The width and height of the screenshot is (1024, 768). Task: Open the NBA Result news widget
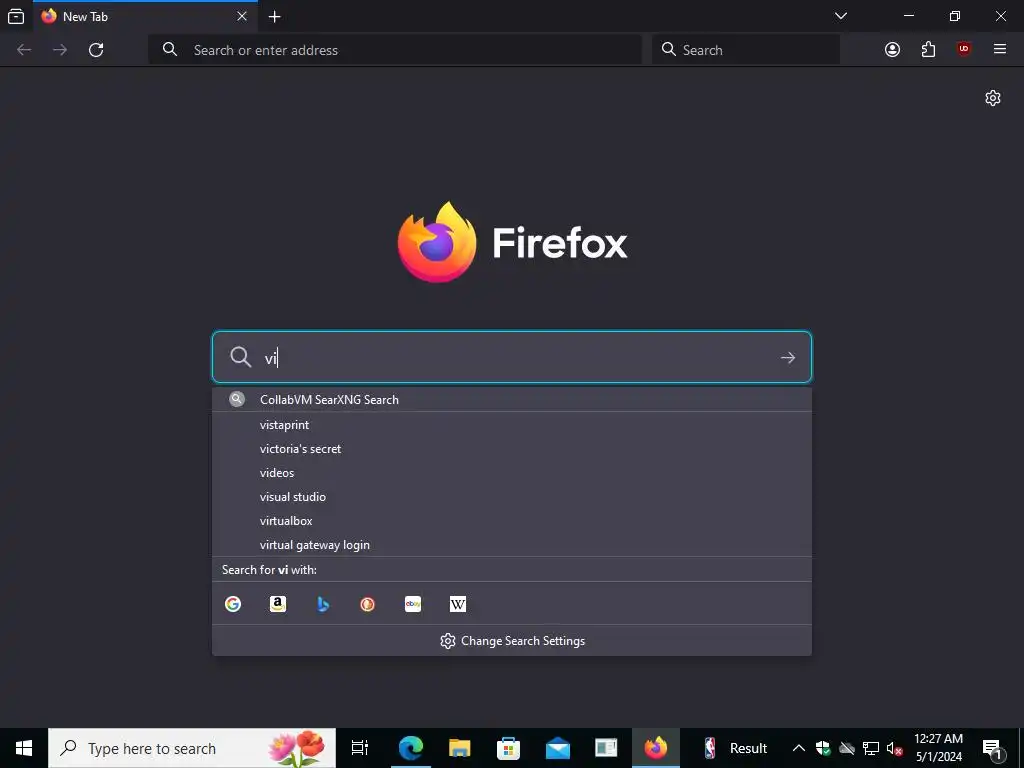(x=736, y=748)
